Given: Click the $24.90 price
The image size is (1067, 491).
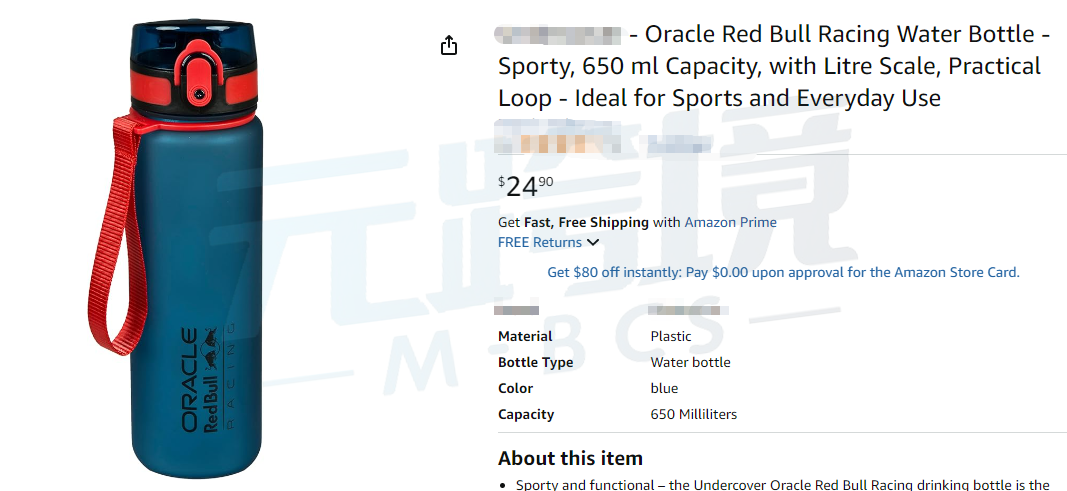Looking at the screenshot, I should [x=525, y=186].
